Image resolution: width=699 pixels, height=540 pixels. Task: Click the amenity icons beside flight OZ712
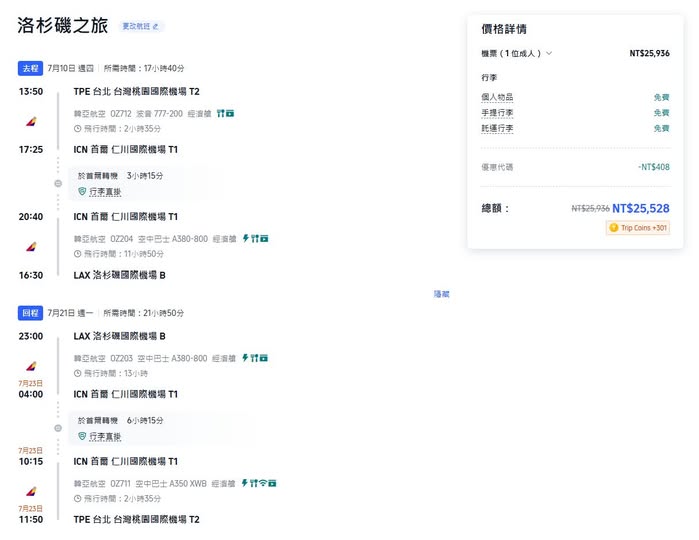225,114
